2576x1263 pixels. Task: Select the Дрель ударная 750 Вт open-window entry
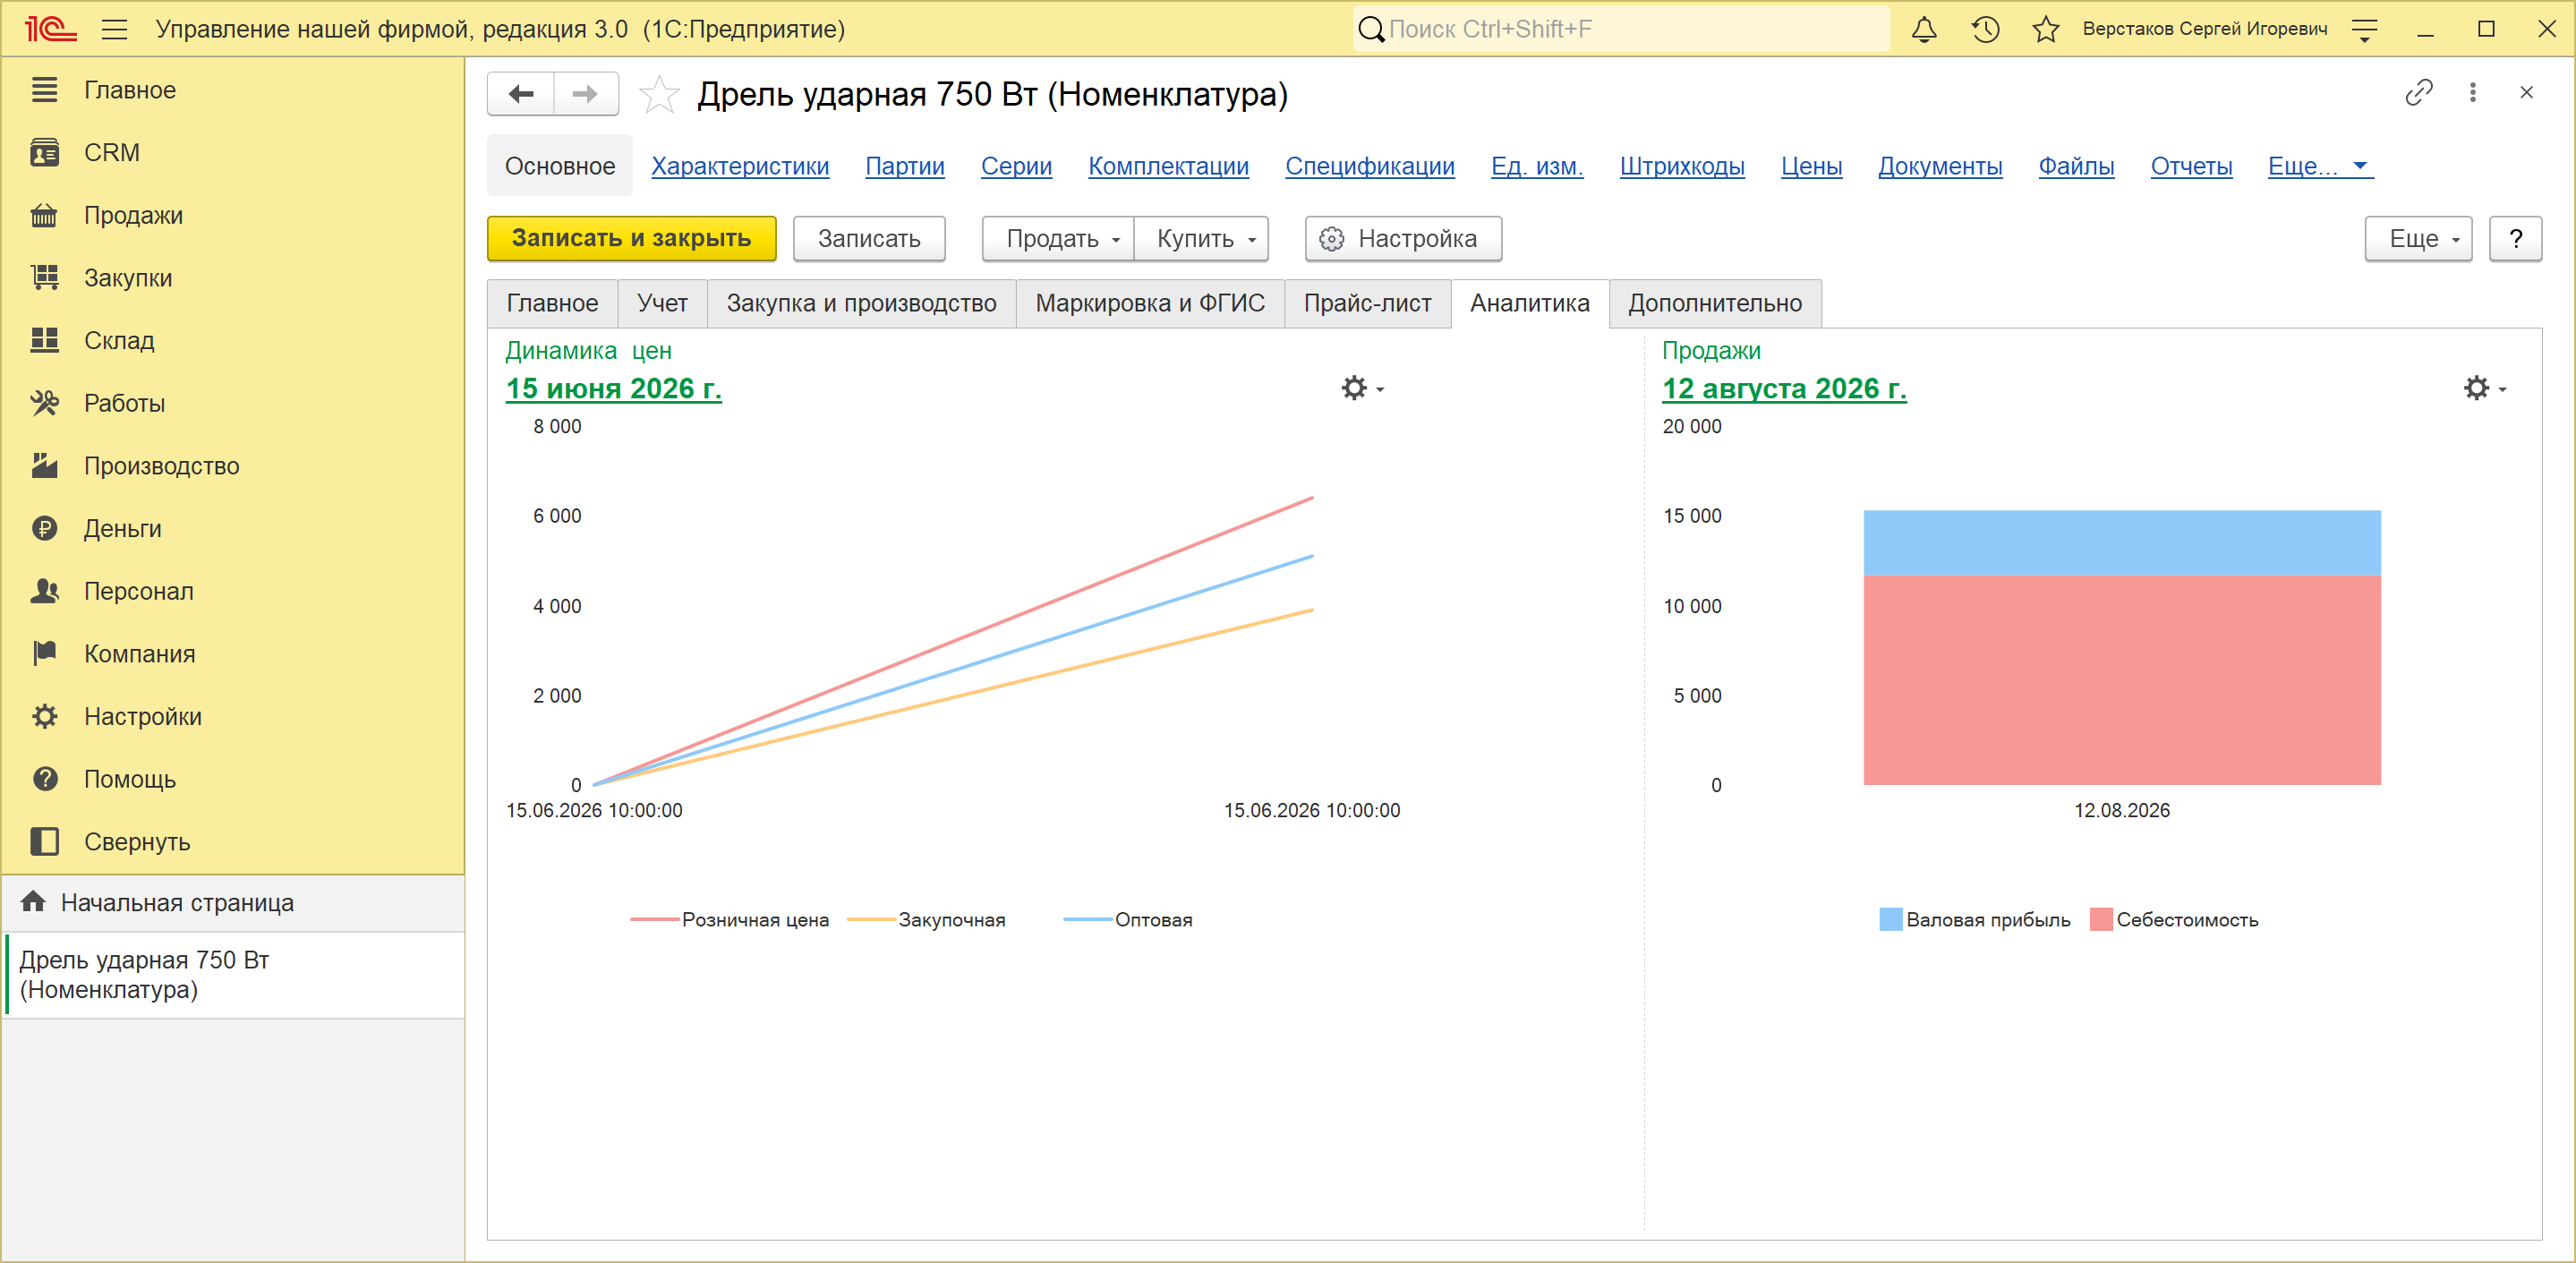pos(235,974)
